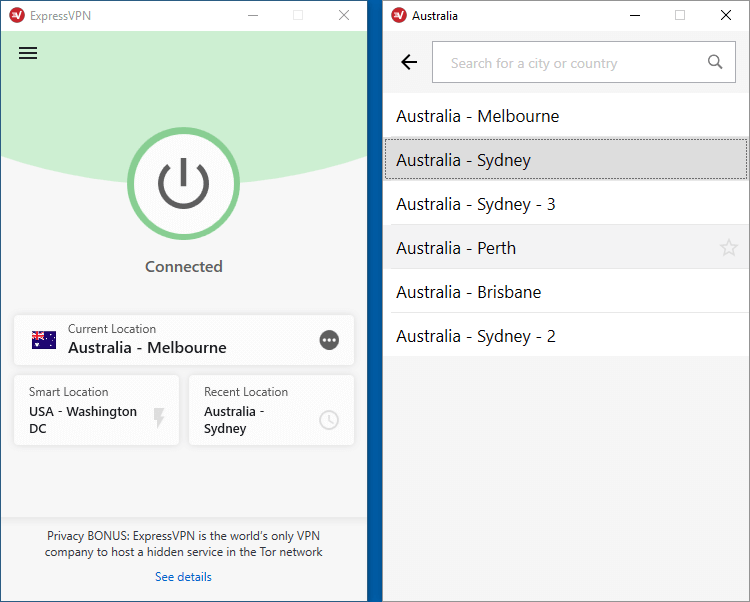This screenshot has height=602, width=750.
Task: Click the Privacy BONUS Tor network message
Action: 184,544
